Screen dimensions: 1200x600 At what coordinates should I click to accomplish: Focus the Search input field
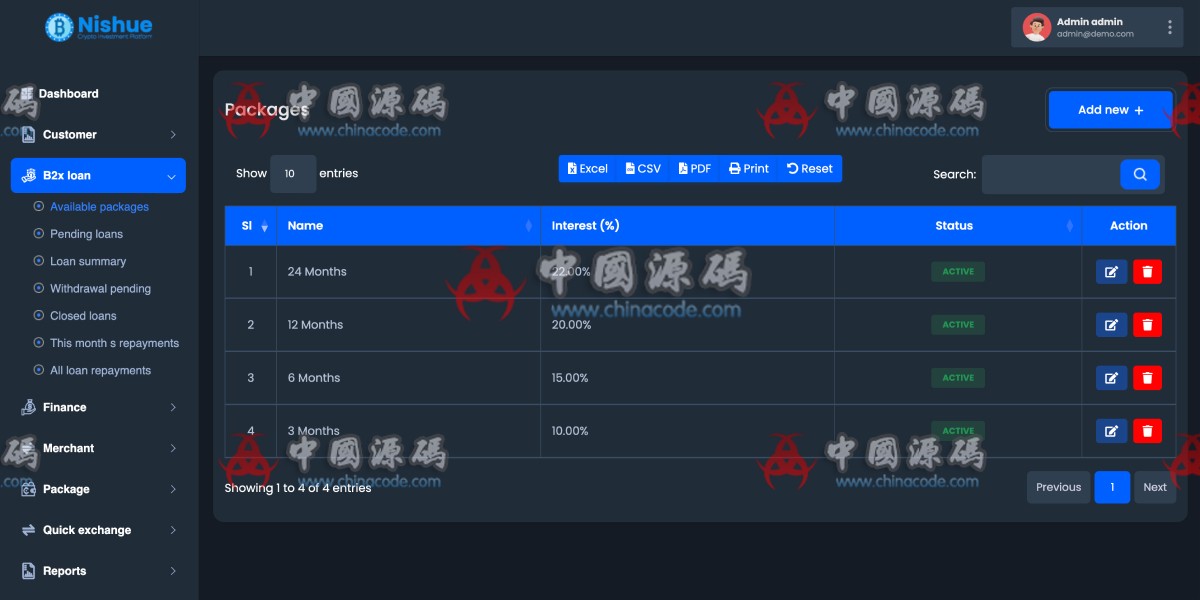pyautogui.click(x=1050, y=174)
